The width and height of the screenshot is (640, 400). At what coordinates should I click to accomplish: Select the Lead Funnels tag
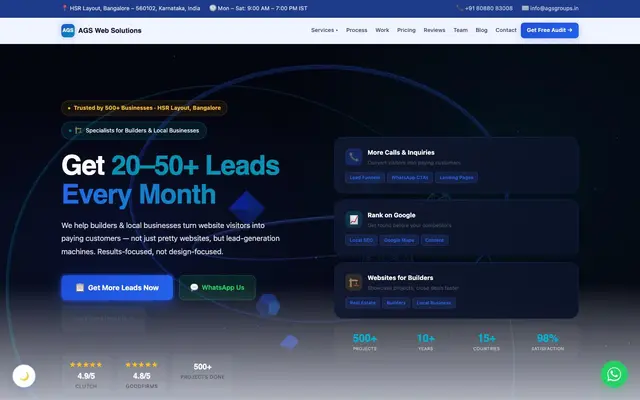click(x=364, y=178)
